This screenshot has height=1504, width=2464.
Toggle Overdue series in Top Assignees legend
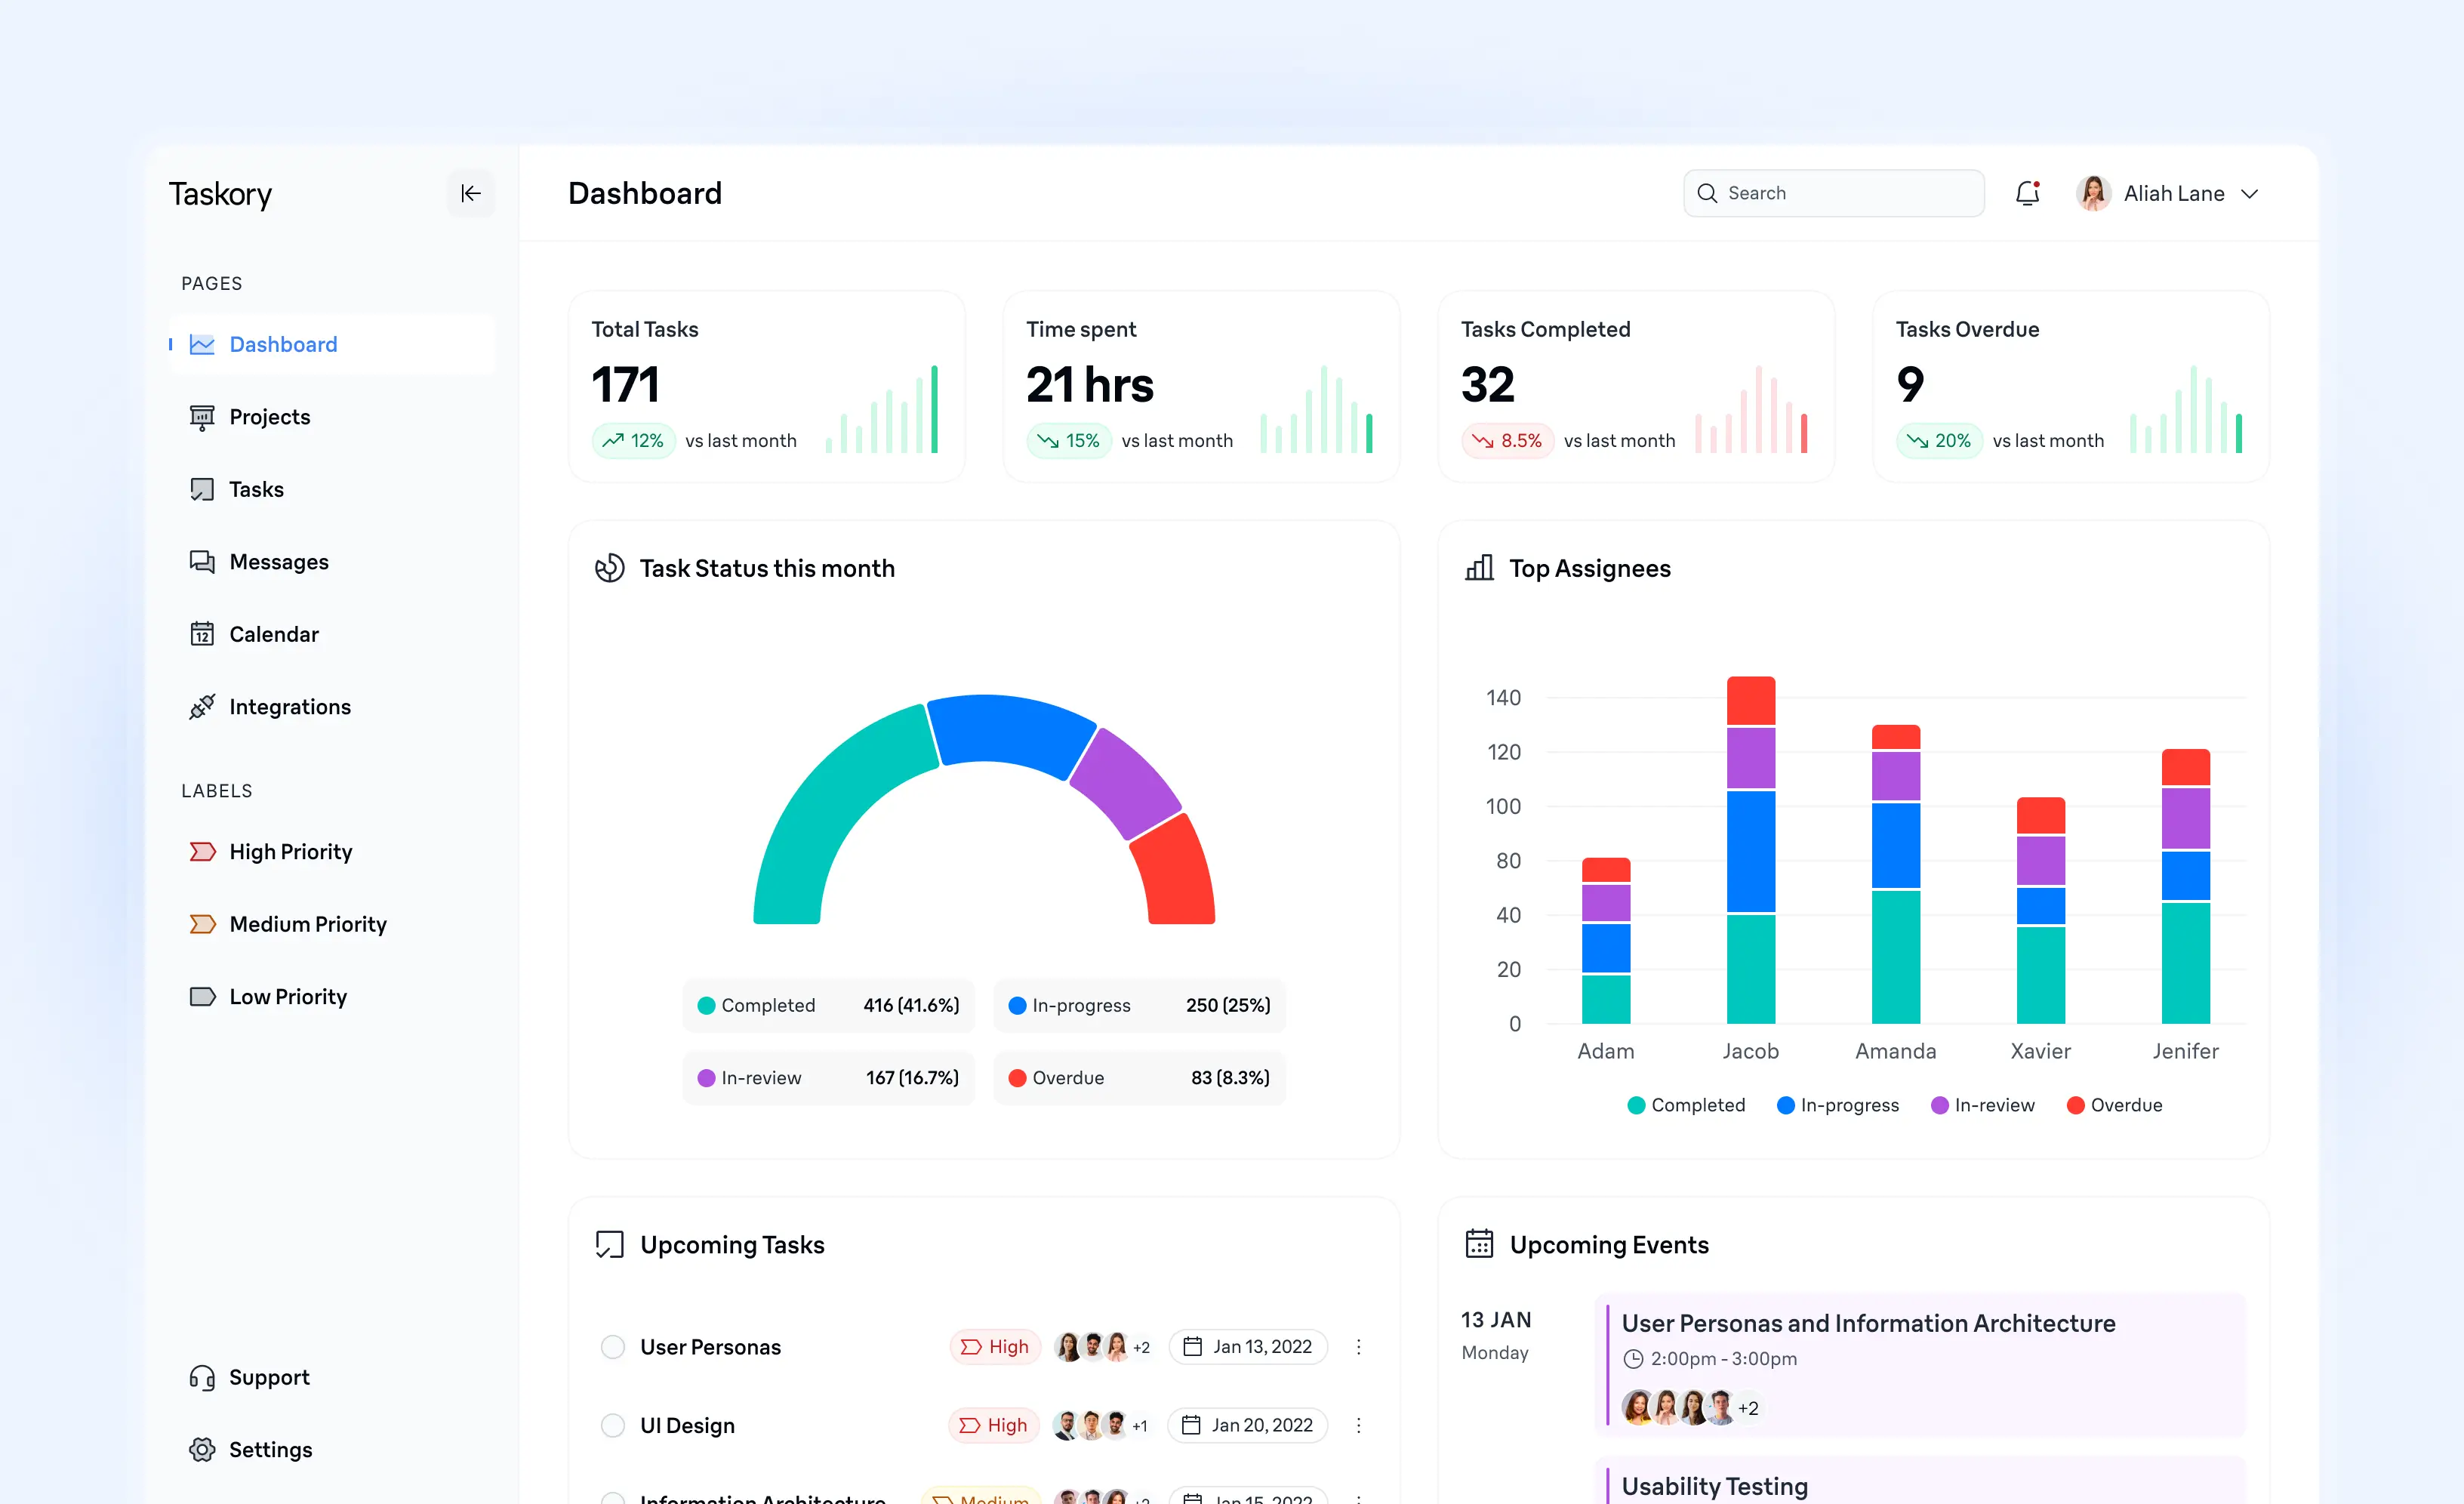2114,1105
